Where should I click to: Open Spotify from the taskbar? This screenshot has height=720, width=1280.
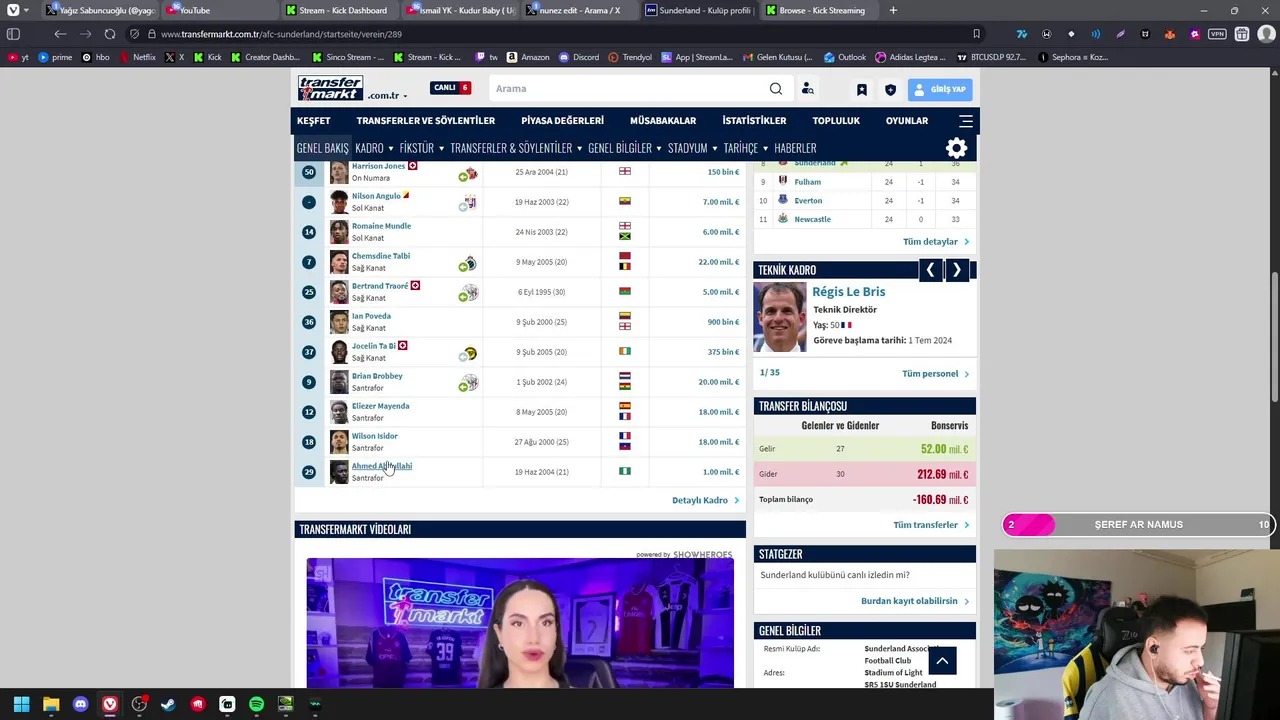coord(256,704)
